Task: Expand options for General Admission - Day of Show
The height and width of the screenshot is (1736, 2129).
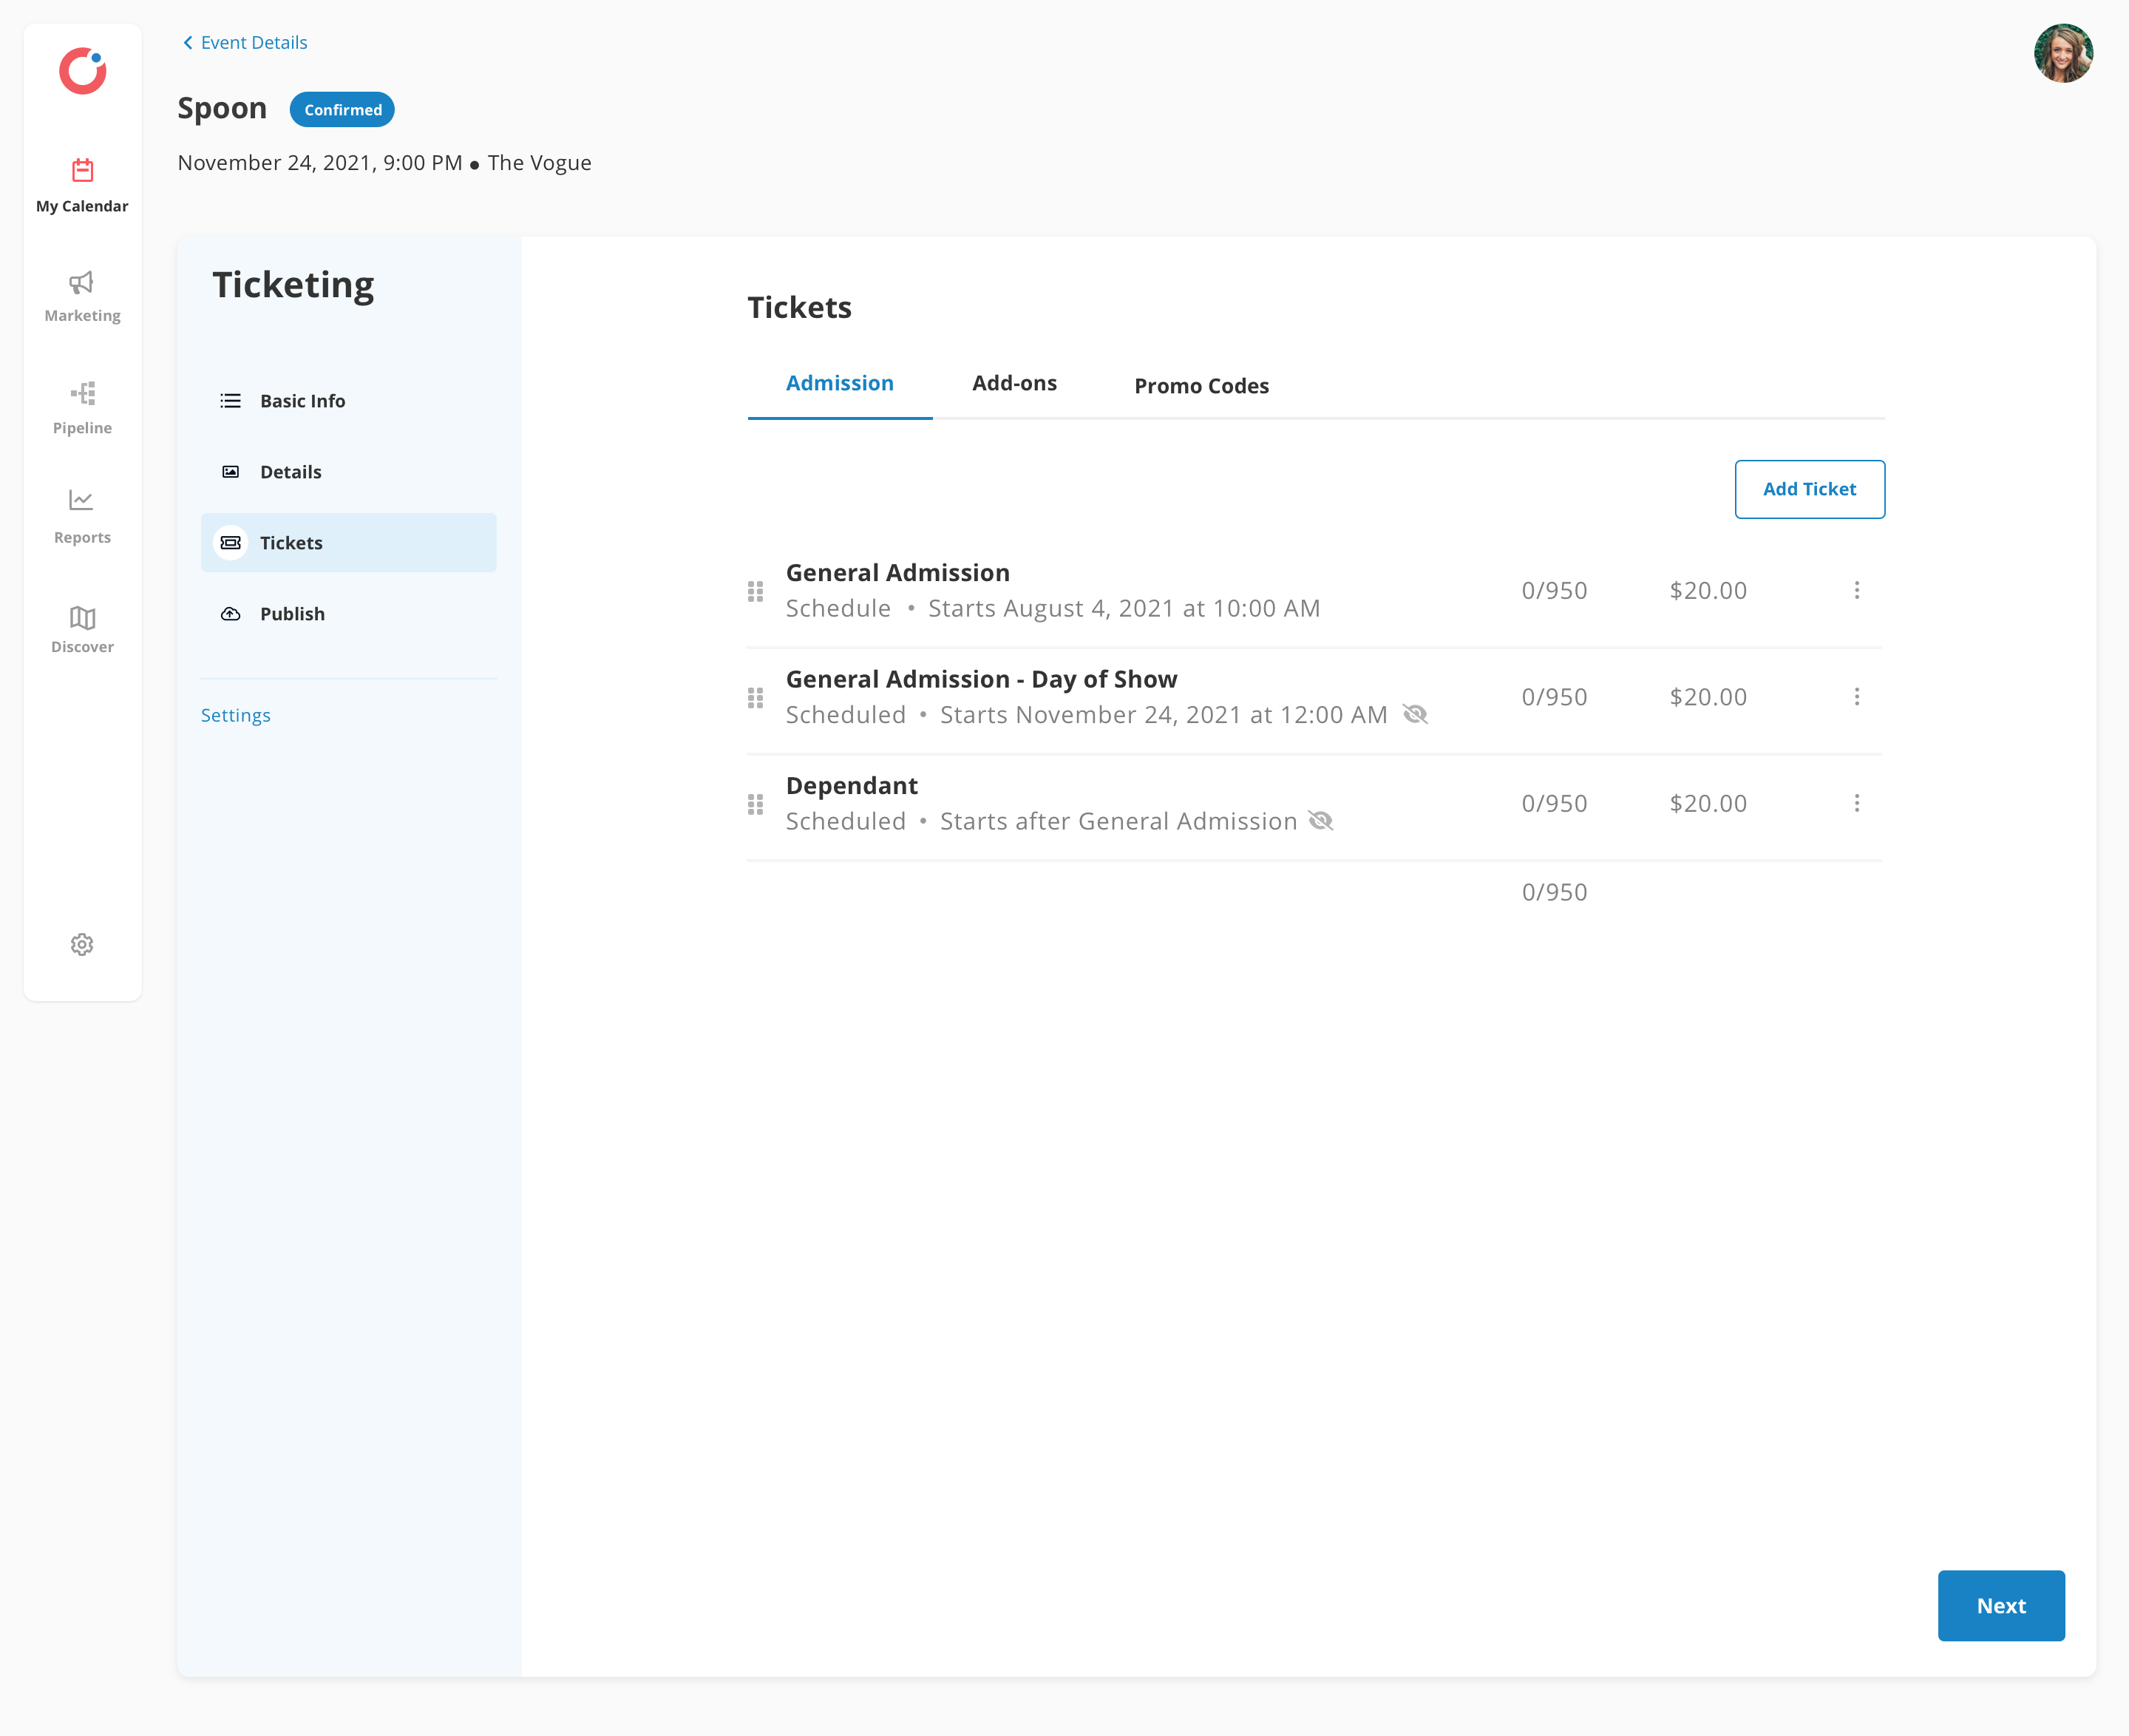Action: point(1858,697)
